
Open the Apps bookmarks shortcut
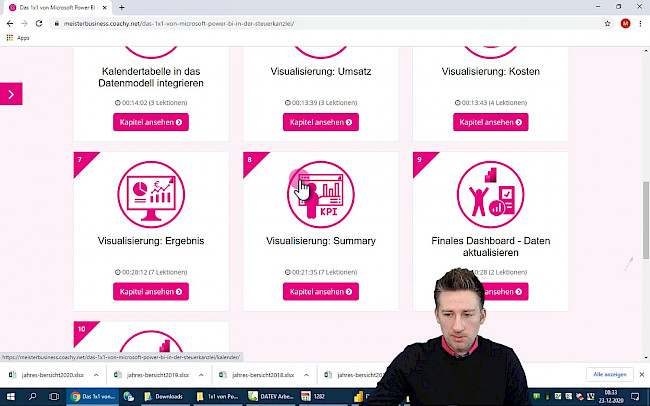click(x=18, y=38)
